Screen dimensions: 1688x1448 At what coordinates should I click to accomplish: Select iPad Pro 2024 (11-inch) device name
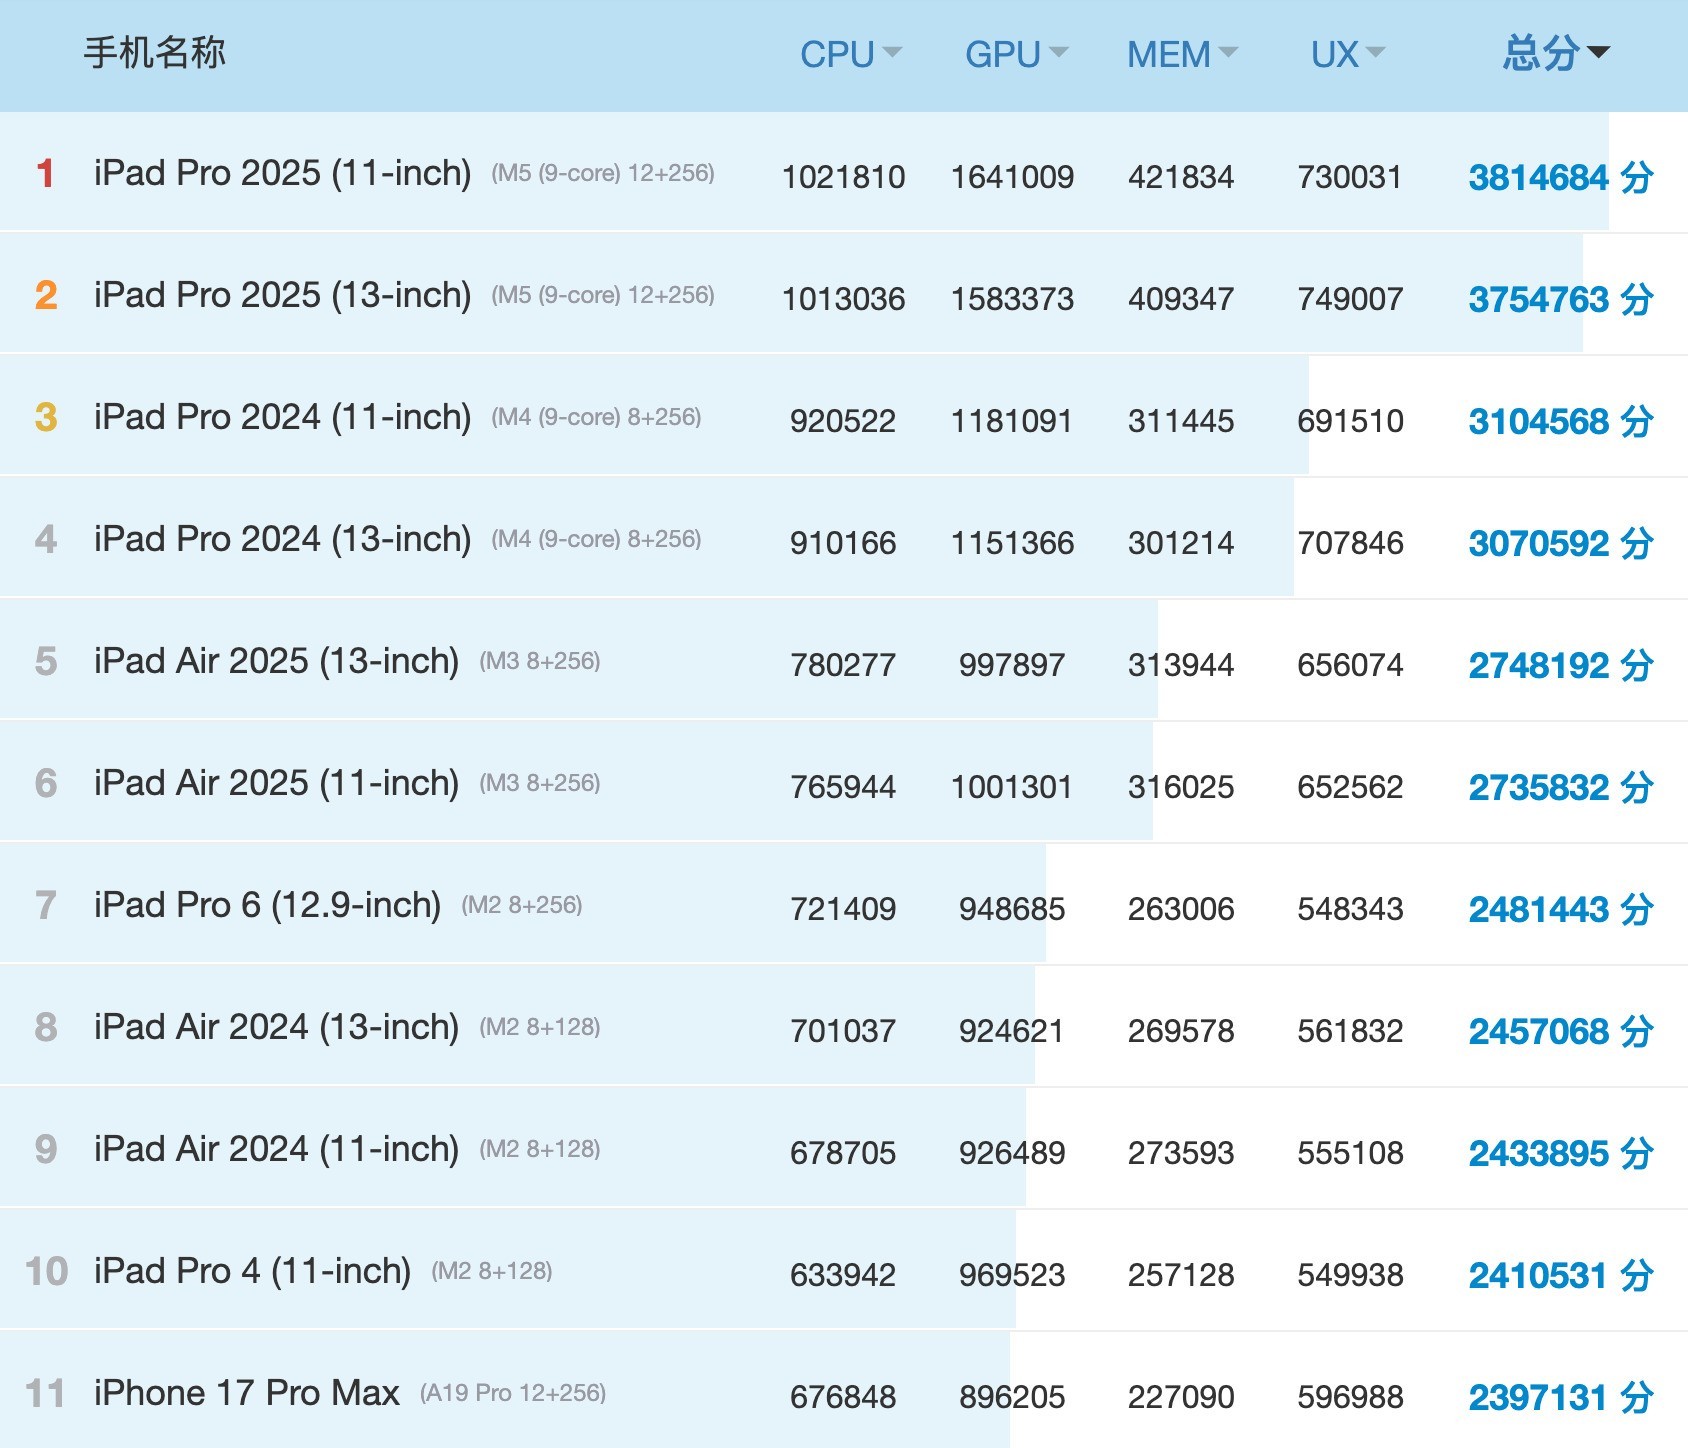[282, 417]
